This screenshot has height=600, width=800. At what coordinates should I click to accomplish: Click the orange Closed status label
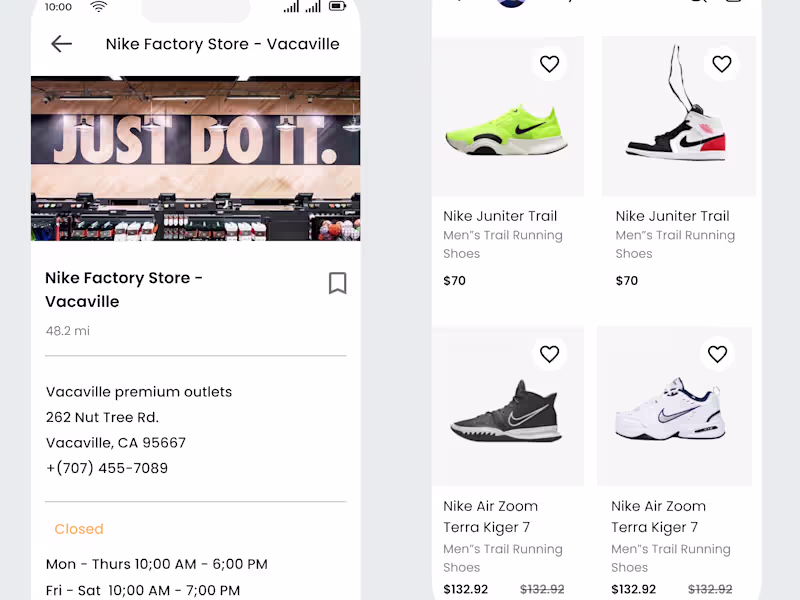point(79,529)
